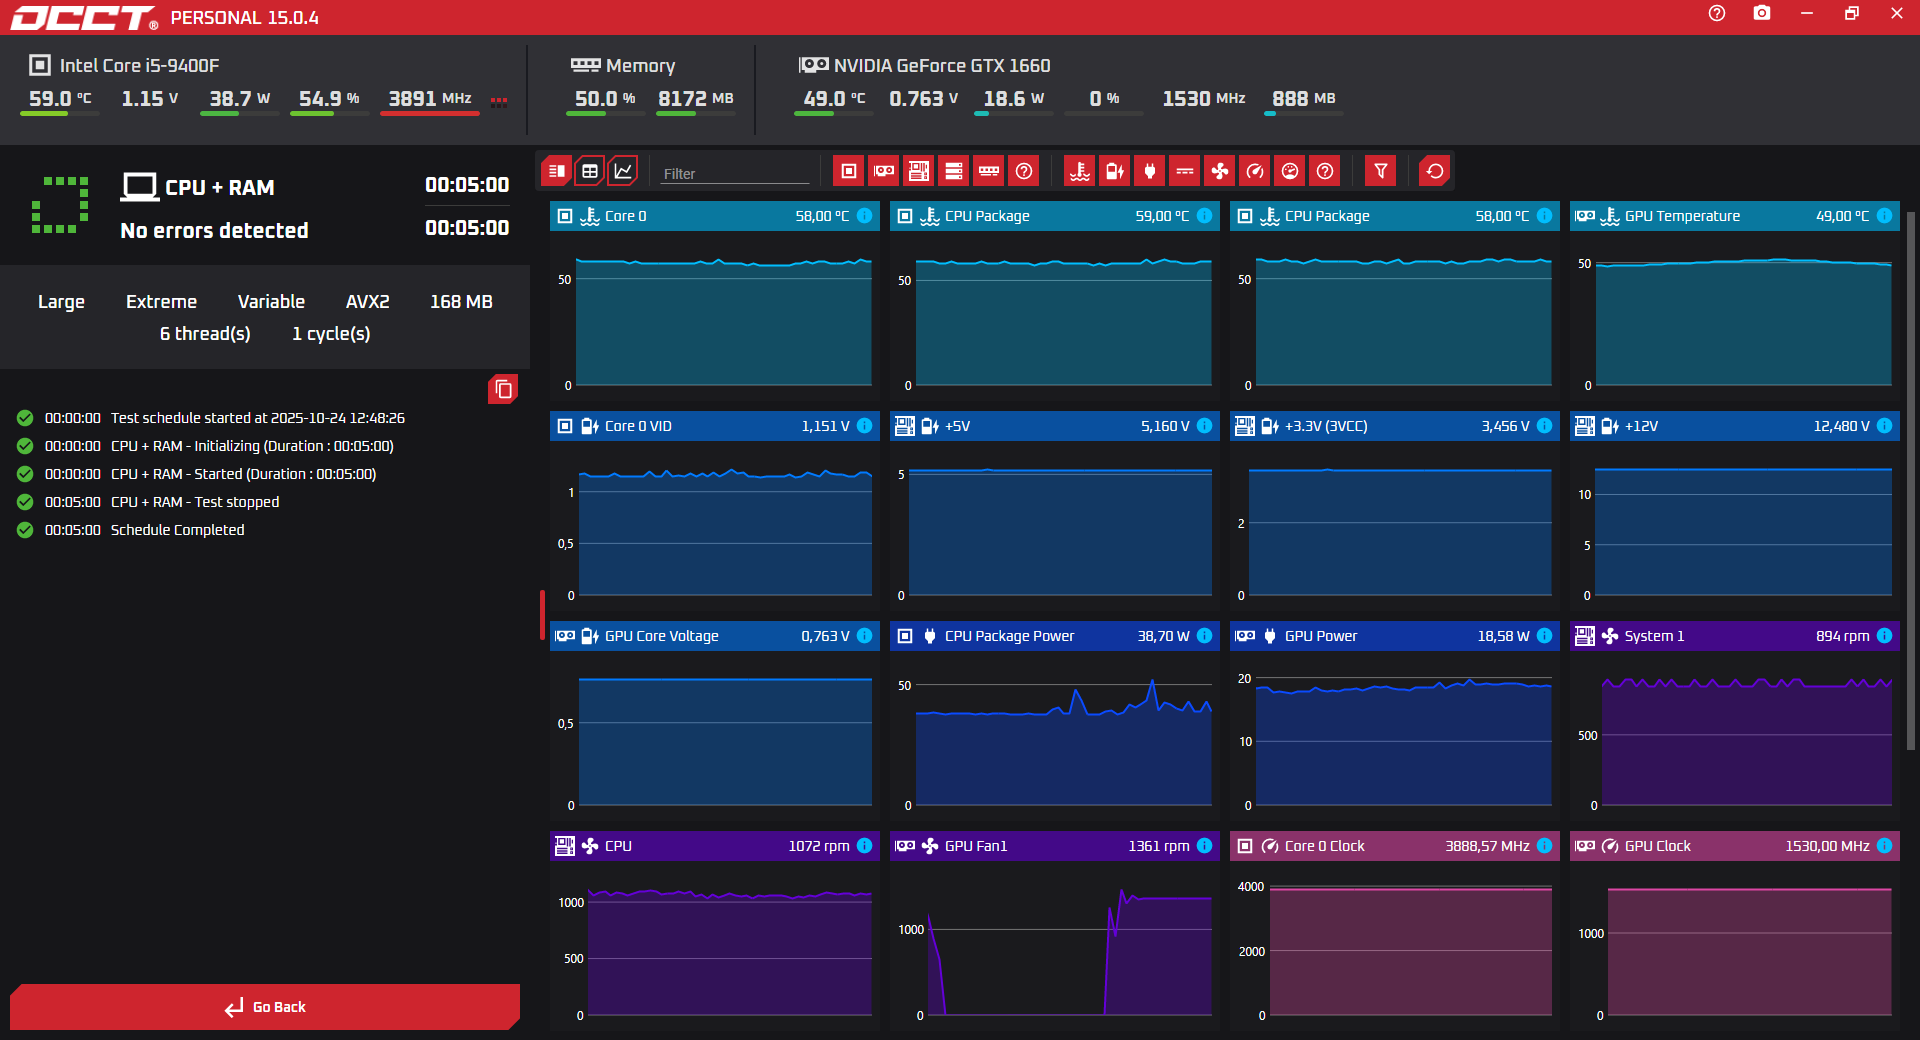Click the Go Back button

[265, 1007]
